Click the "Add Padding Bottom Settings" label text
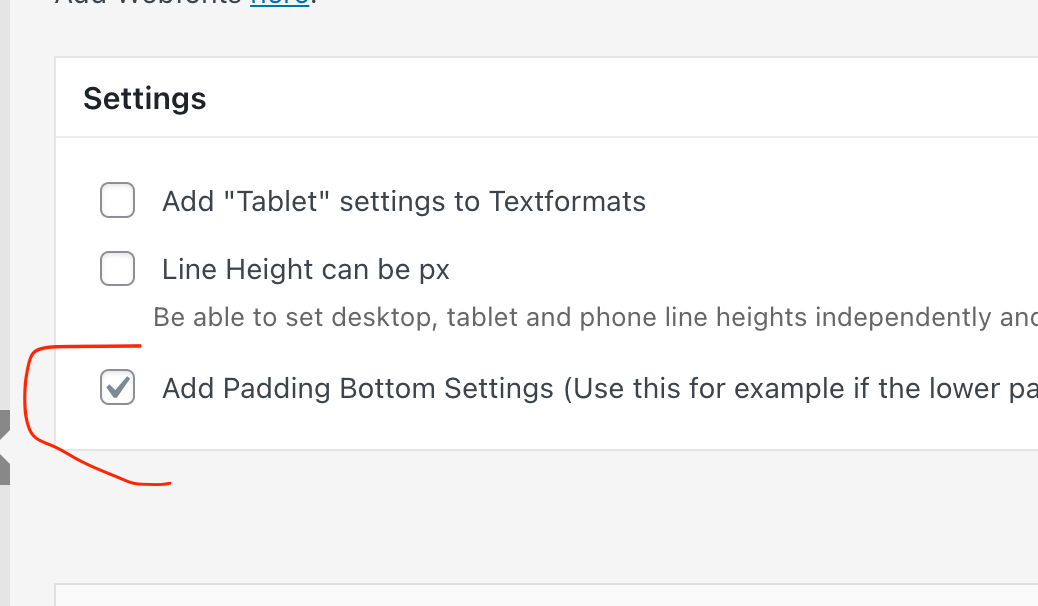 point(358,388)
